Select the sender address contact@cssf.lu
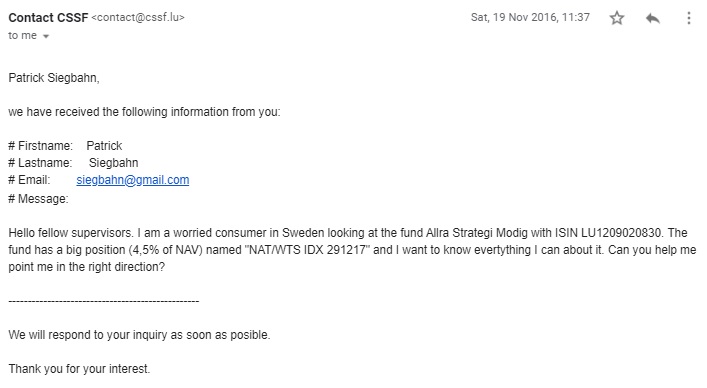Viewport: 707px width, 388px height. point(138,18)
